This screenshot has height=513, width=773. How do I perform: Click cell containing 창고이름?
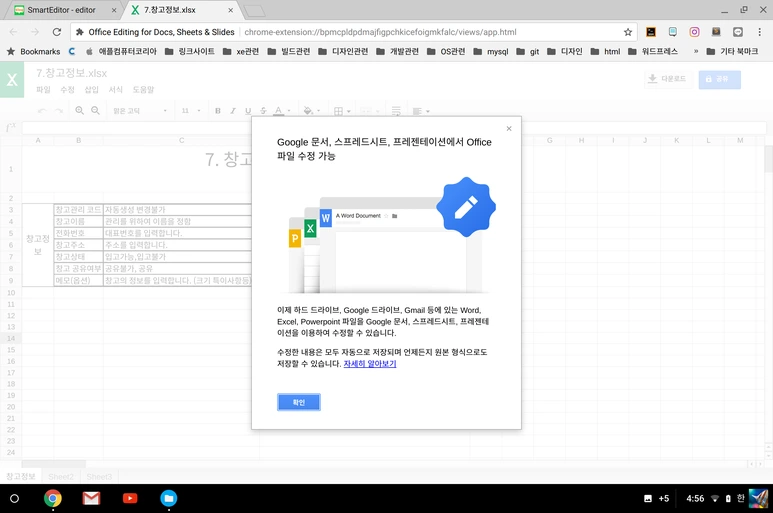pyautogui.click(x=78, y=221)
